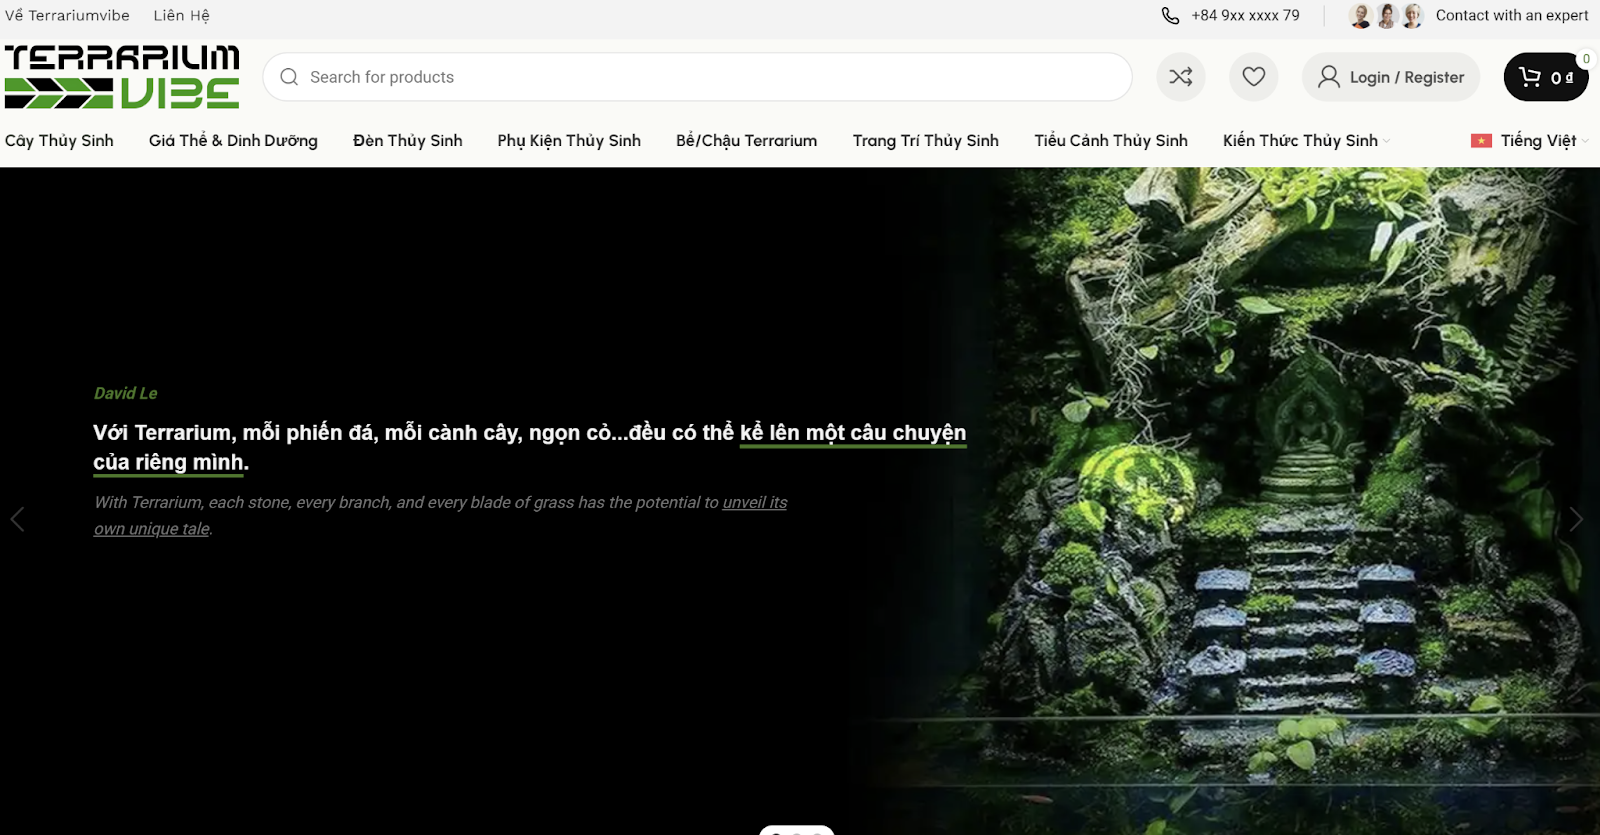Click the phone icon in top bar
Viewport: 1600px width, 835px height.
(1170, 15)
